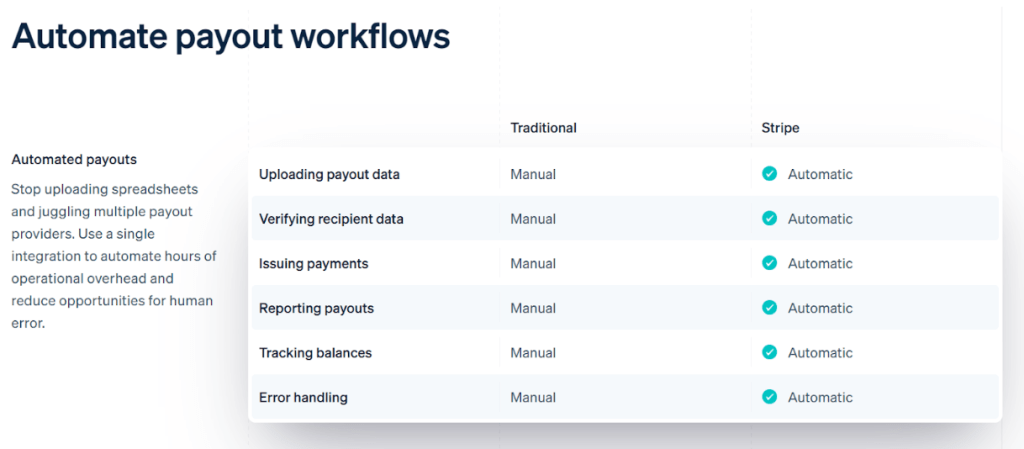The height and width of the screenshot is (449, 1024).
Task: Select the 'Tracking balances' row label
Action: [x=315, y=352]
